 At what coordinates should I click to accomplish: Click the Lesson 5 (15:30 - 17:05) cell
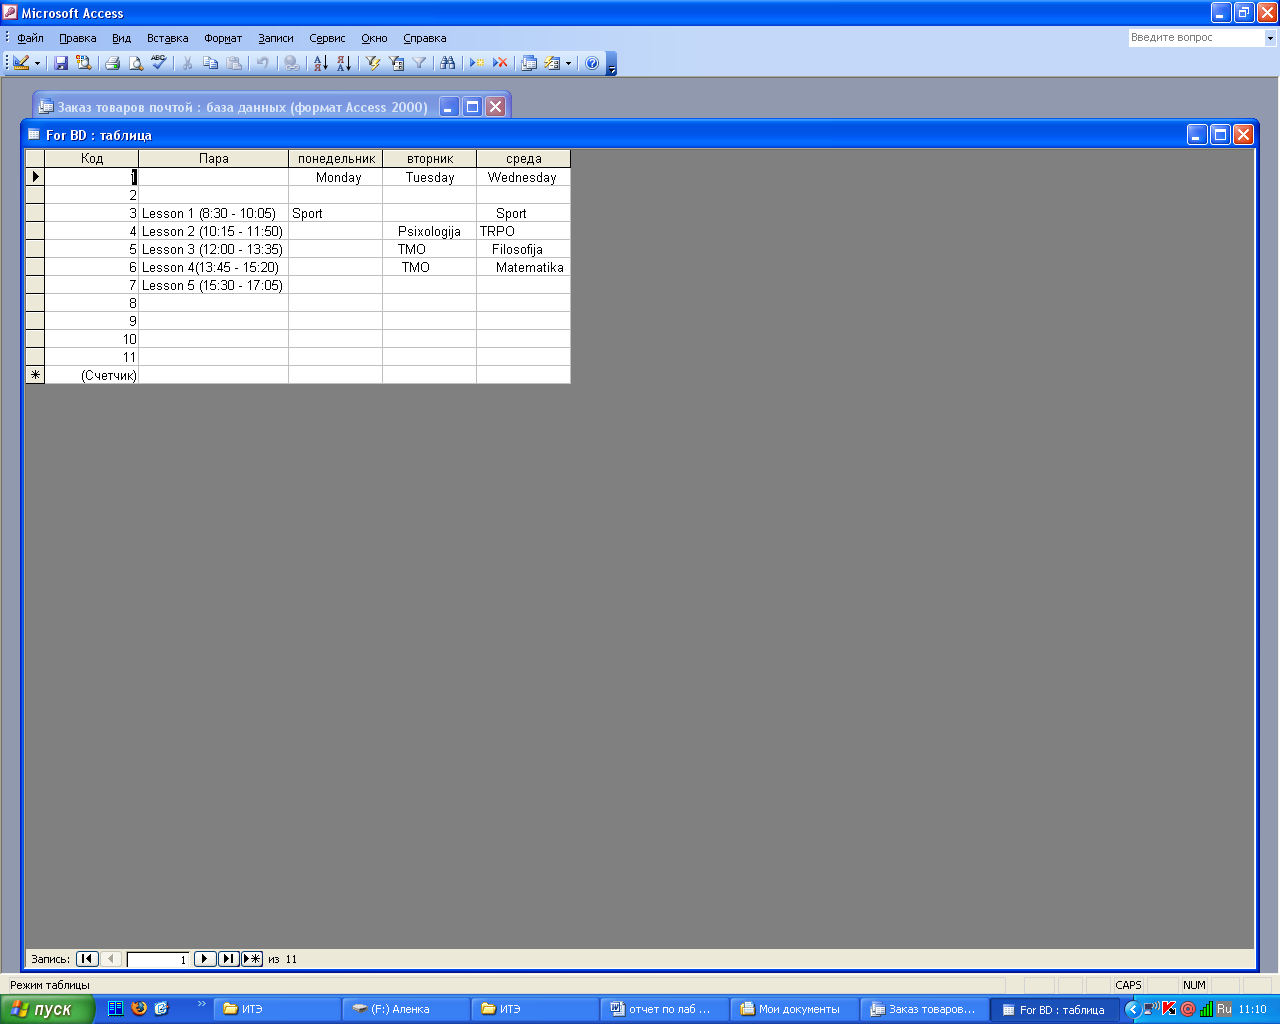click(214, 285)
